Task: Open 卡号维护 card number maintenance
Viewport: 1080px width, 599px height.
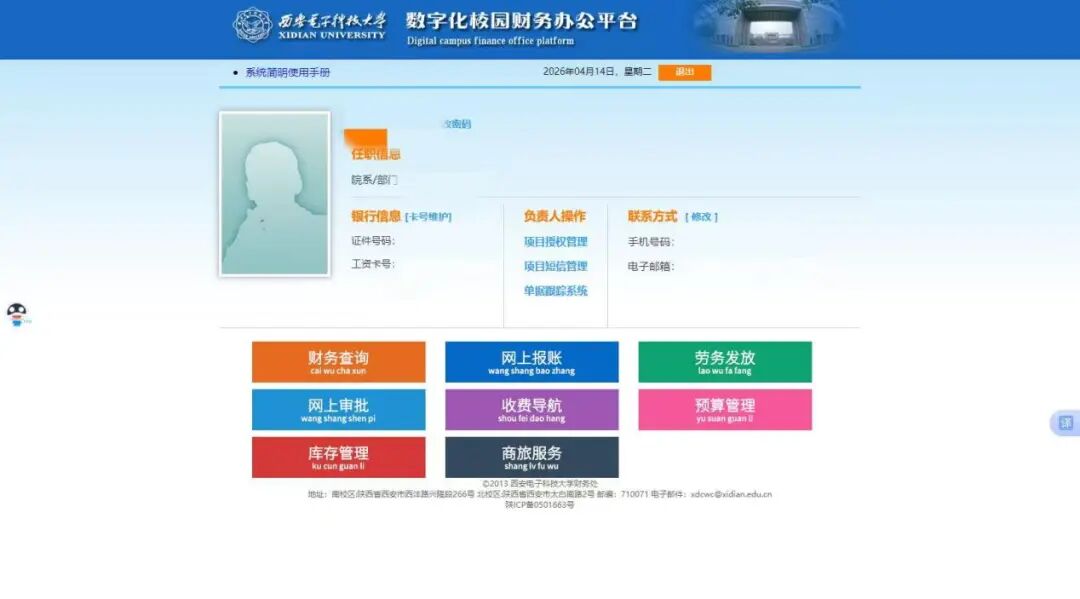Action: [428, 217]
